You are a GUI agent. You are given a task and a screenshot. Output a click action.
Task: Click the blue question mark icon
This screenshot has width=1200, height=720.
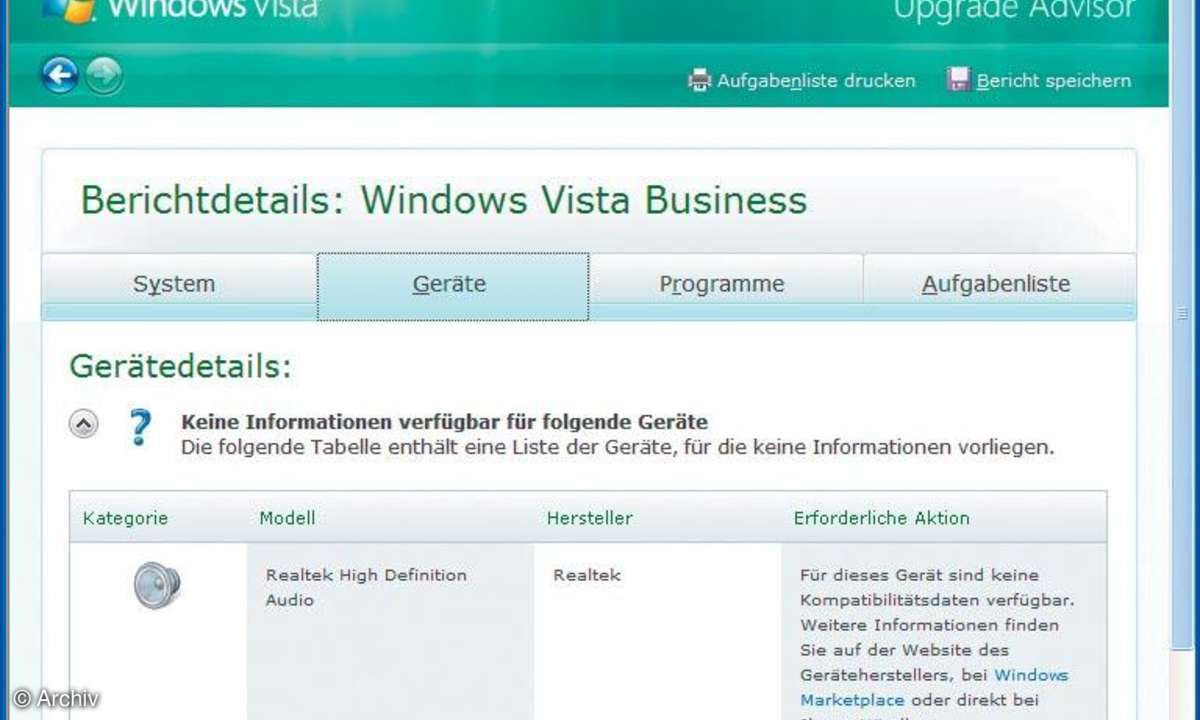(140, 427)
